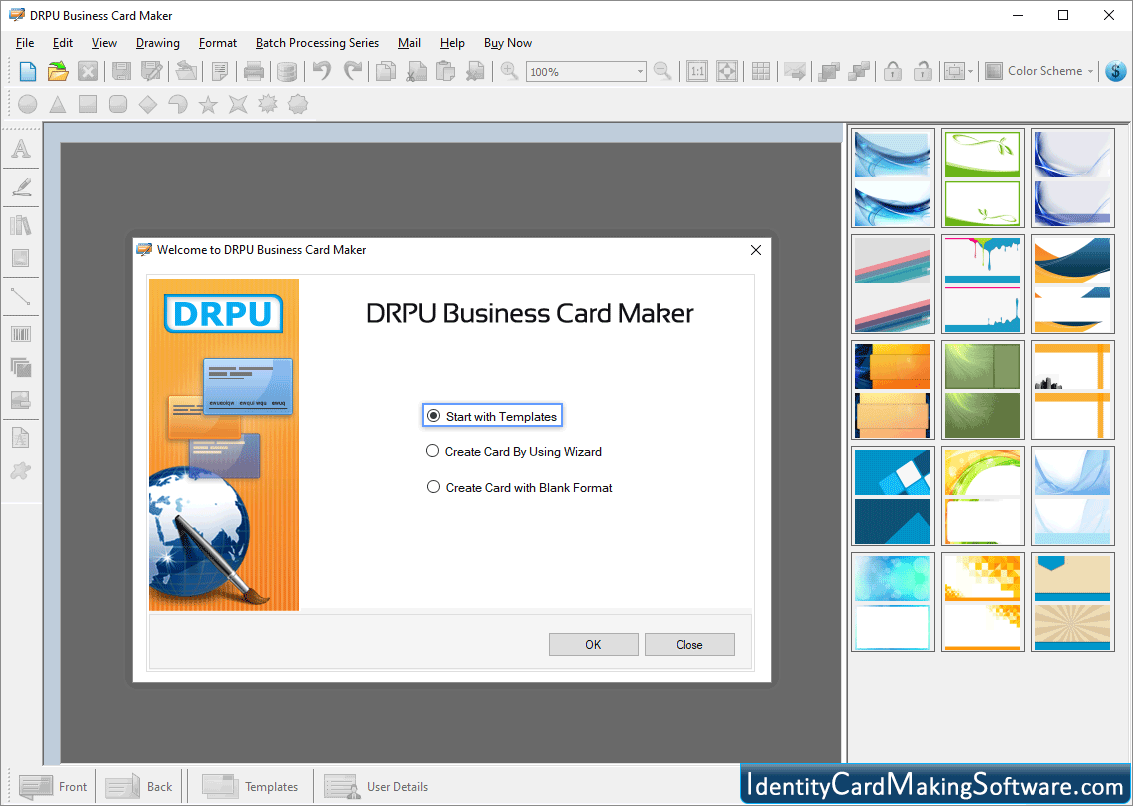Open the Edit menu
Viewport: 1133px width, 806px height.
pyautogui.click(x=63, y=43)
